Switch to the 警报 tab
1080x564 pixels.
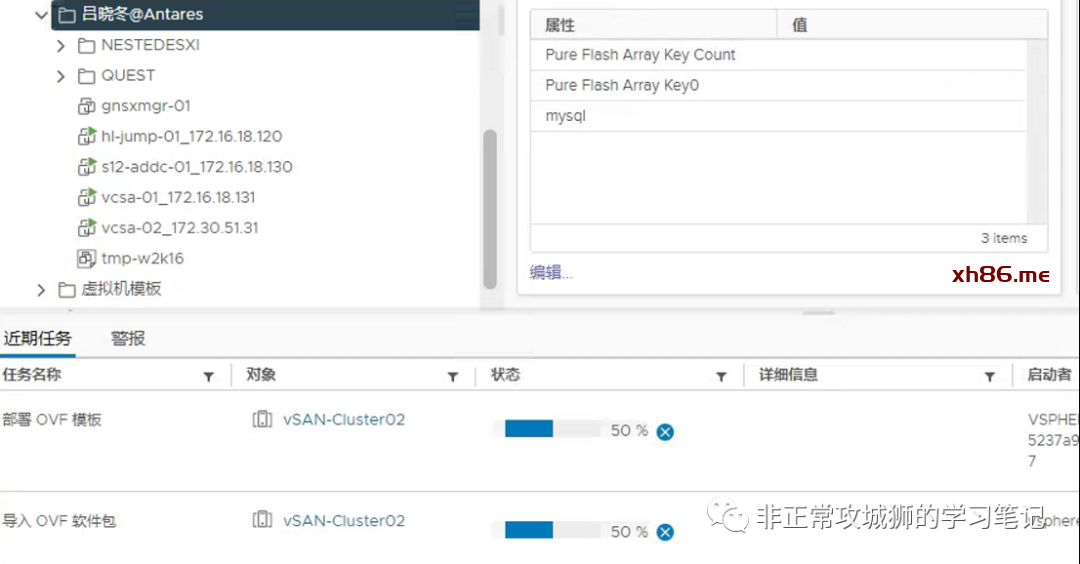coord(128,338)
